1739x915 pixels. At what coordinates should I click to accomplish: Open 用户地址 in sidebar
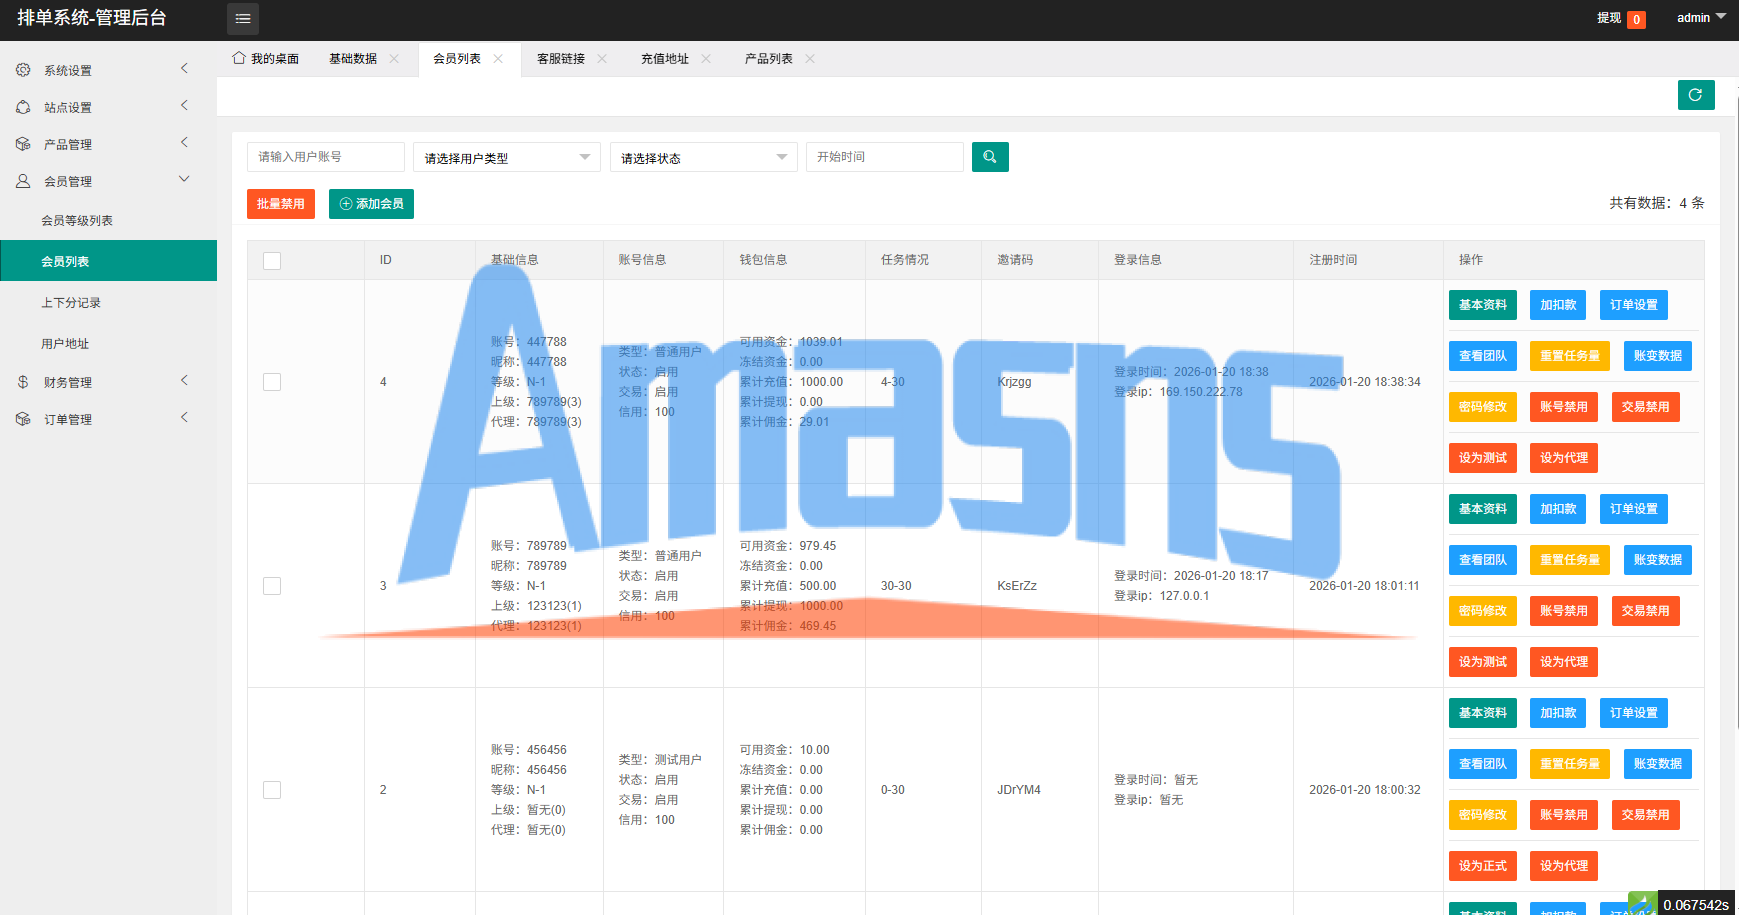(x=108, y=343)
